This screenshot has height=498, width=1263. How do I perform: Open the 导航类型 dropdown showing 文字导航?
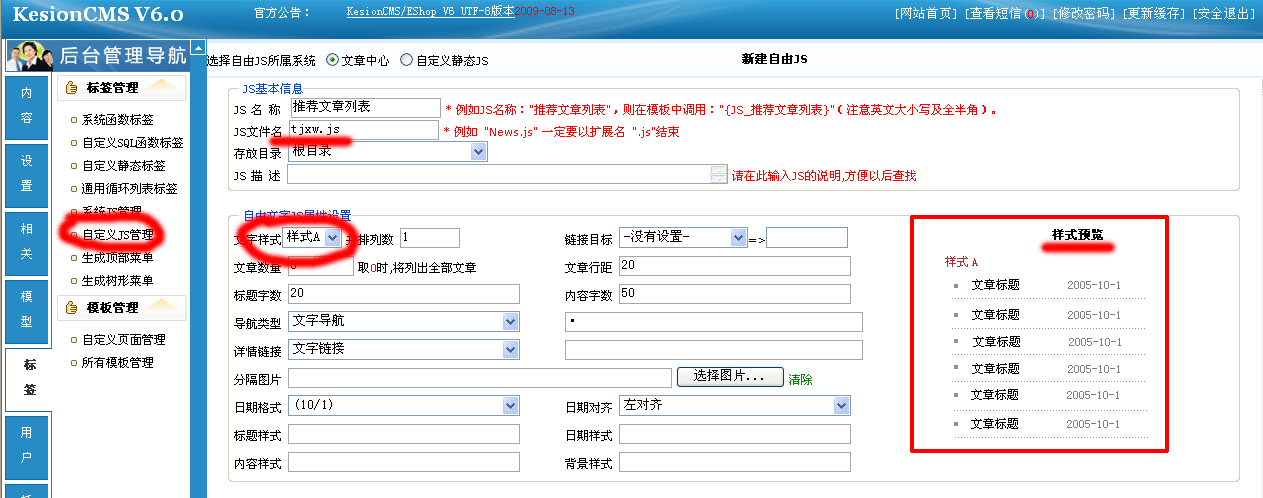coord(403,321)
